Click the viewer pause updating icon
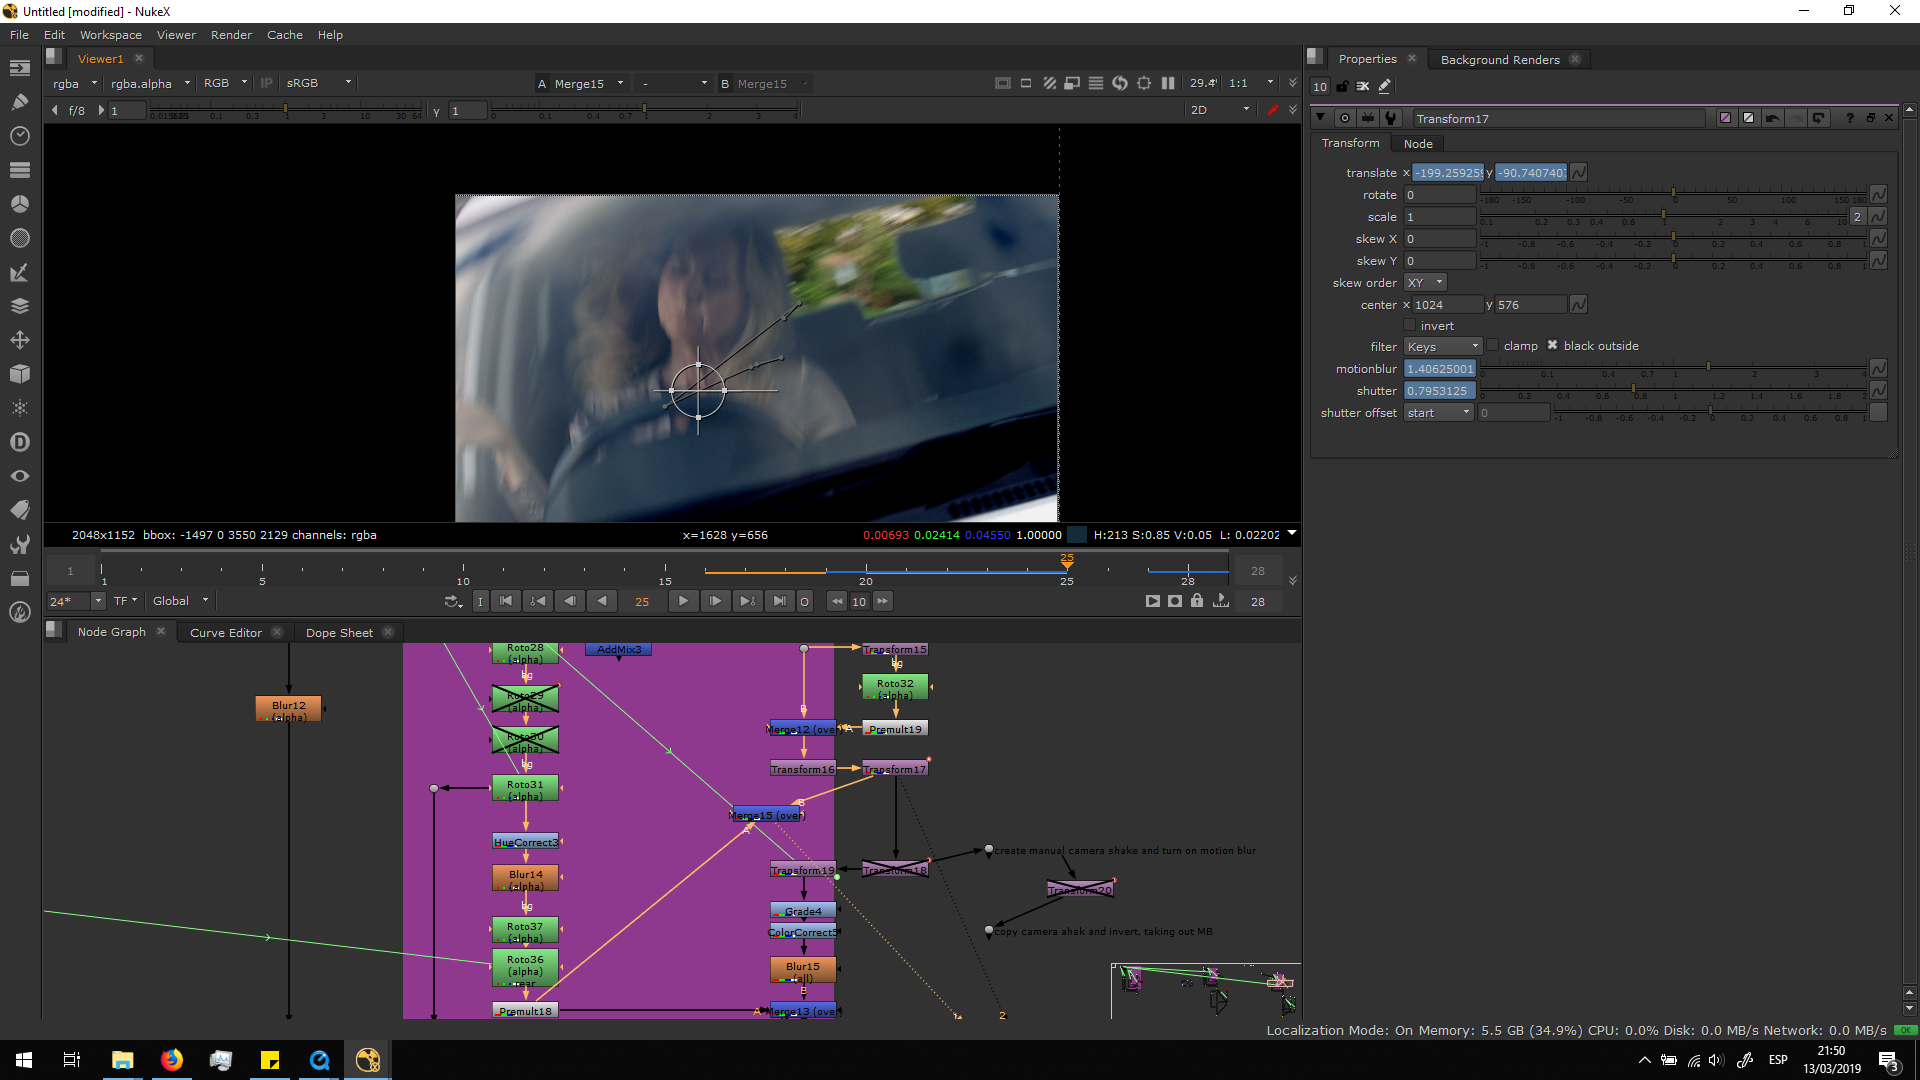The height and width of the screenshot is (1080, 1920). click(x=1168, y=83)
